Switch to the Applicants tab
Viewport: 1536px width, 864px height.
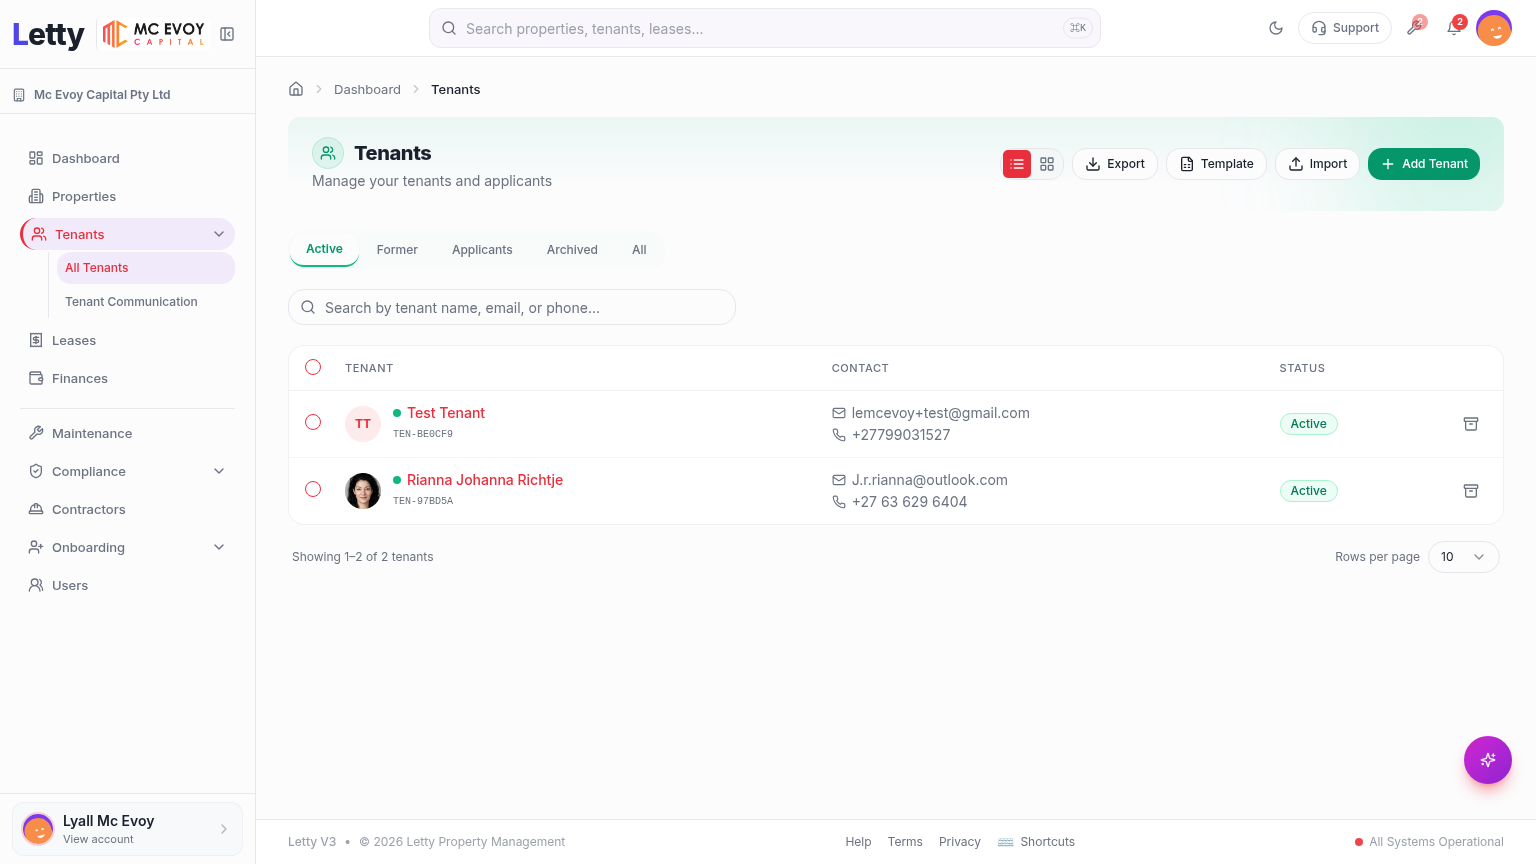482,250
